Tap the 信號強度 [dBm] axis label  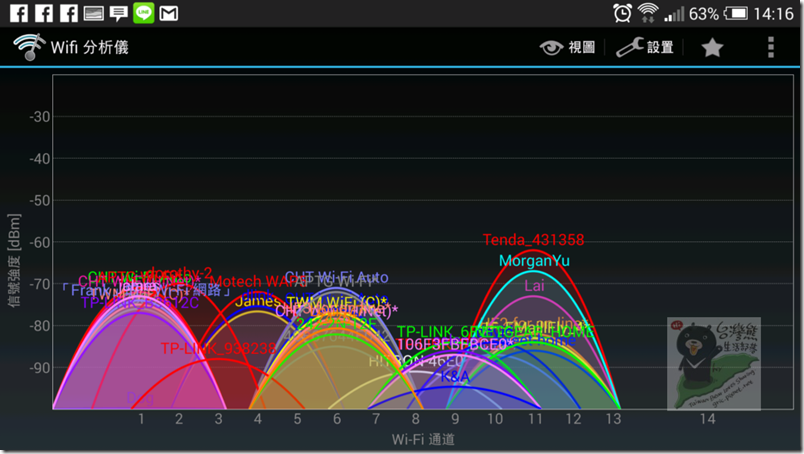tap(14, 260)
